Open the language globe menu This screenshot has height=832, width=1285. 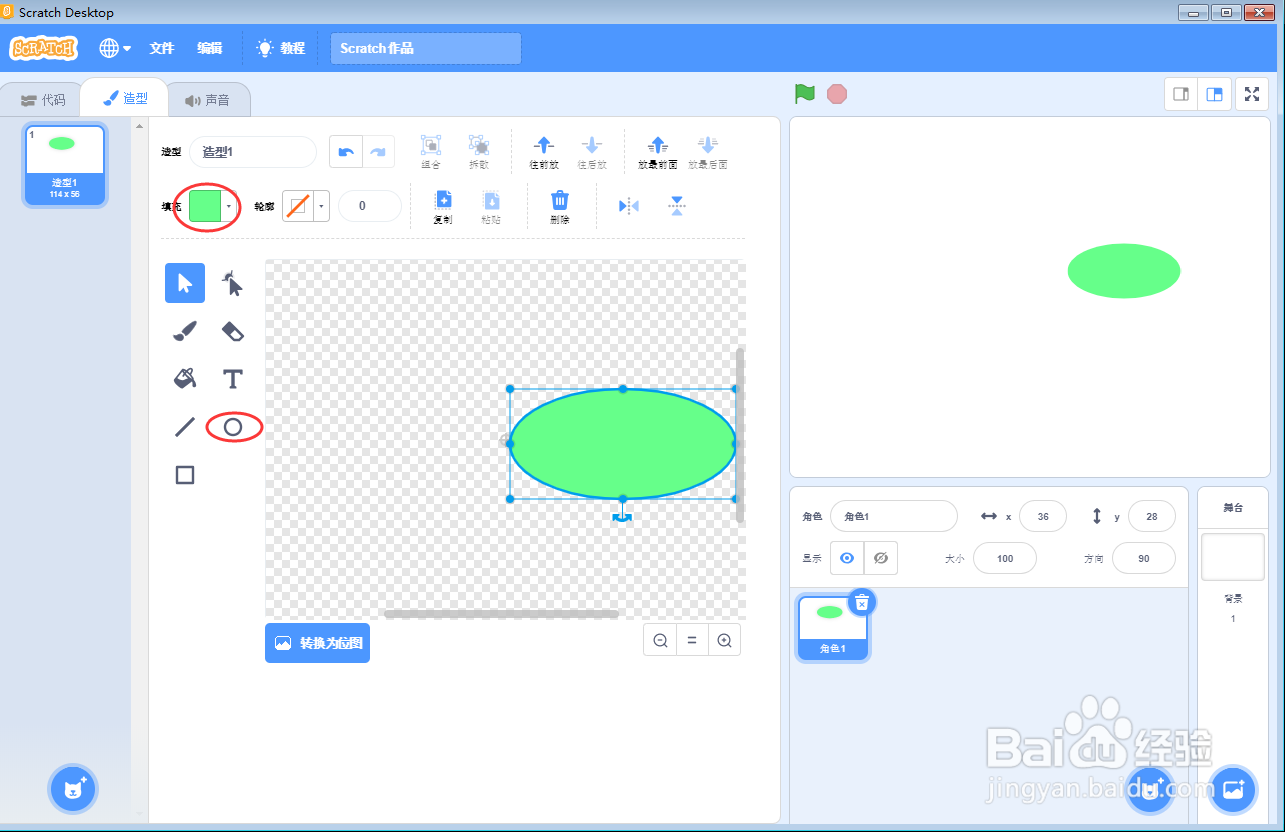click(x=115, y=48)
